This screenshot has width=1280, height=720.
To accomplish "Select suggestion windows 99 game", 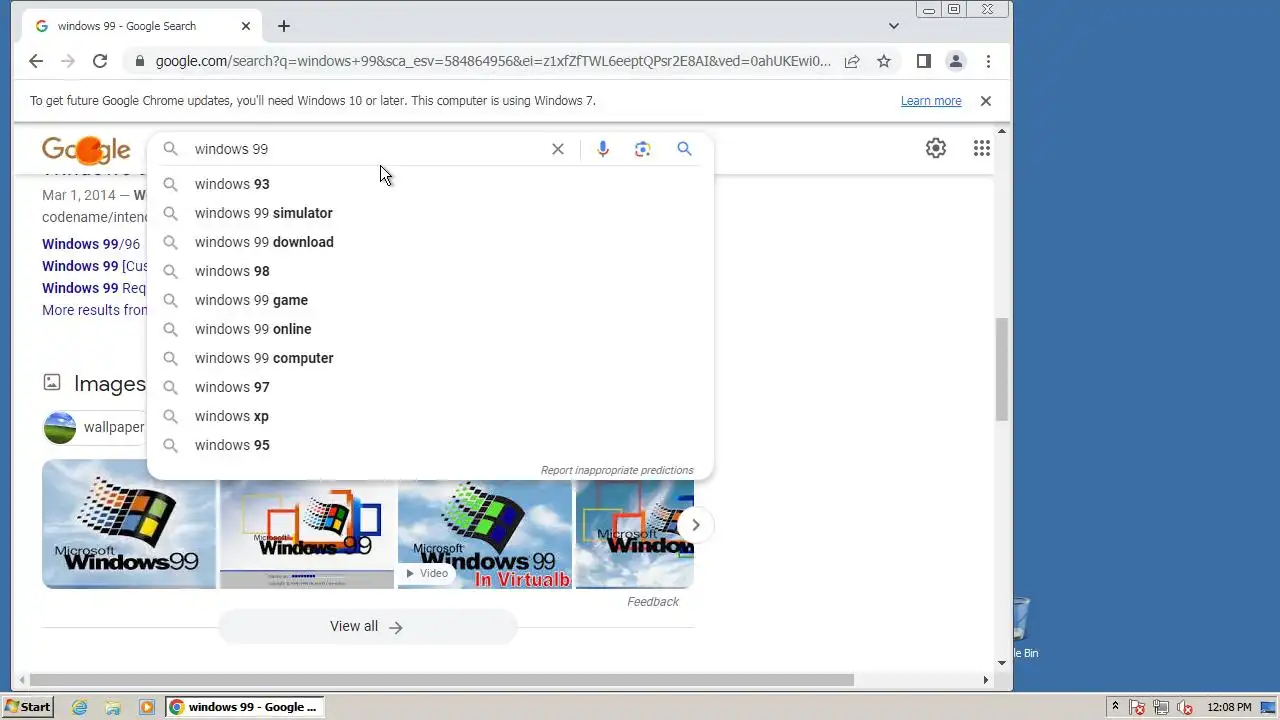I will click(430, 300).
